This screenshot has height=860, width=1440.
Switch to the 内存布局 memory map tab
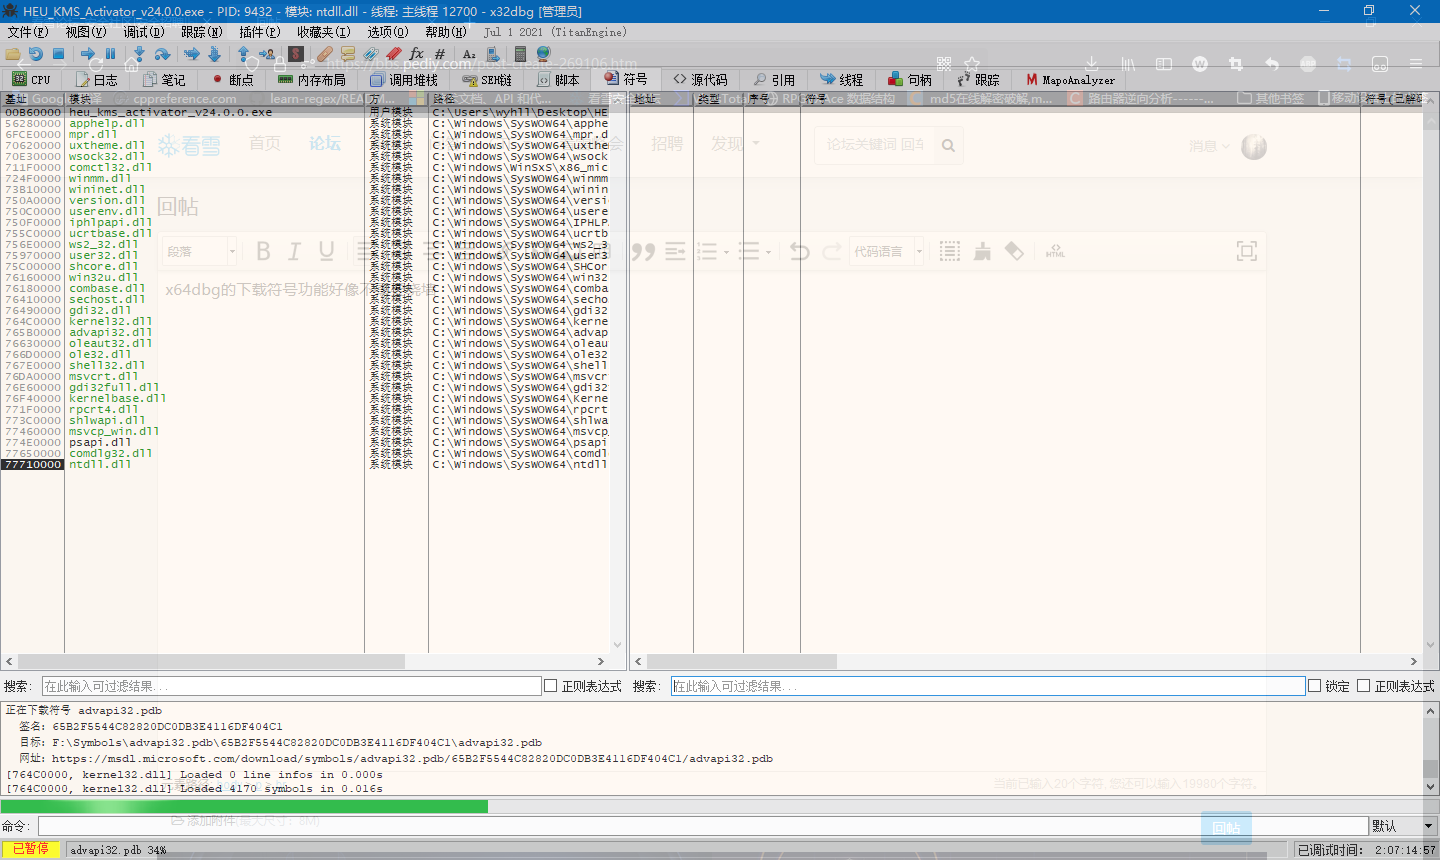(312, 80)
